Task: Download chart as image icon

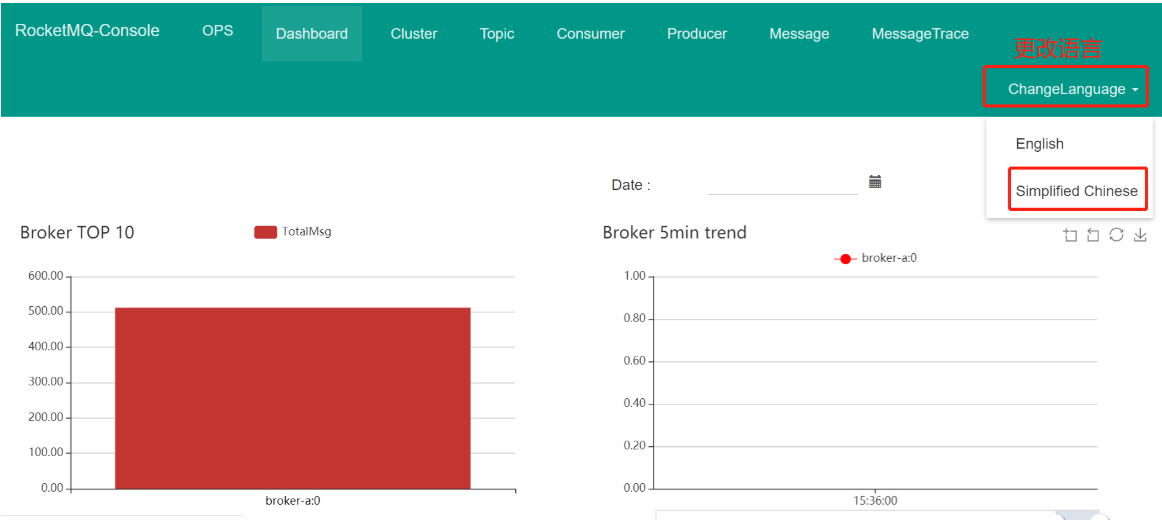Action: point(1141,235)
